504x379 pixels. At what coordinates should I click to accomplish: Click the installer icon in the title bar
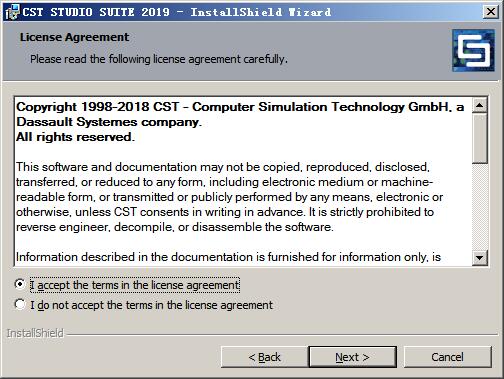[12, 12]
